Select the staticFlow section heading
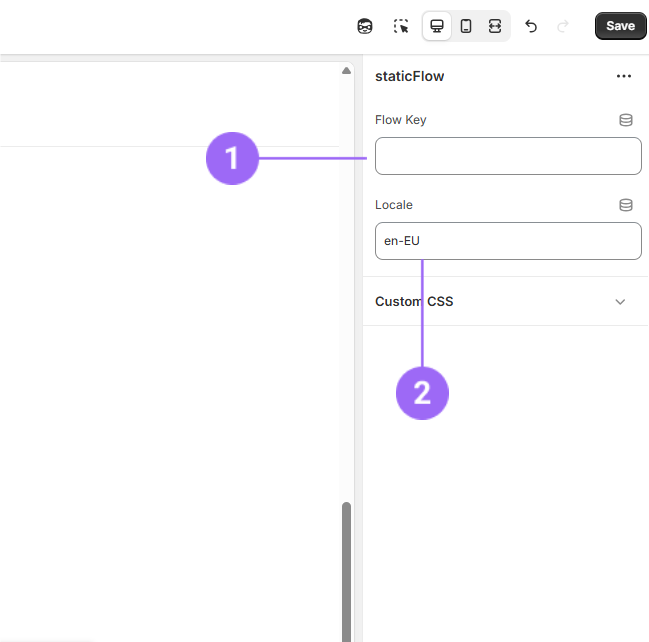649x642 pixels. 410,76
